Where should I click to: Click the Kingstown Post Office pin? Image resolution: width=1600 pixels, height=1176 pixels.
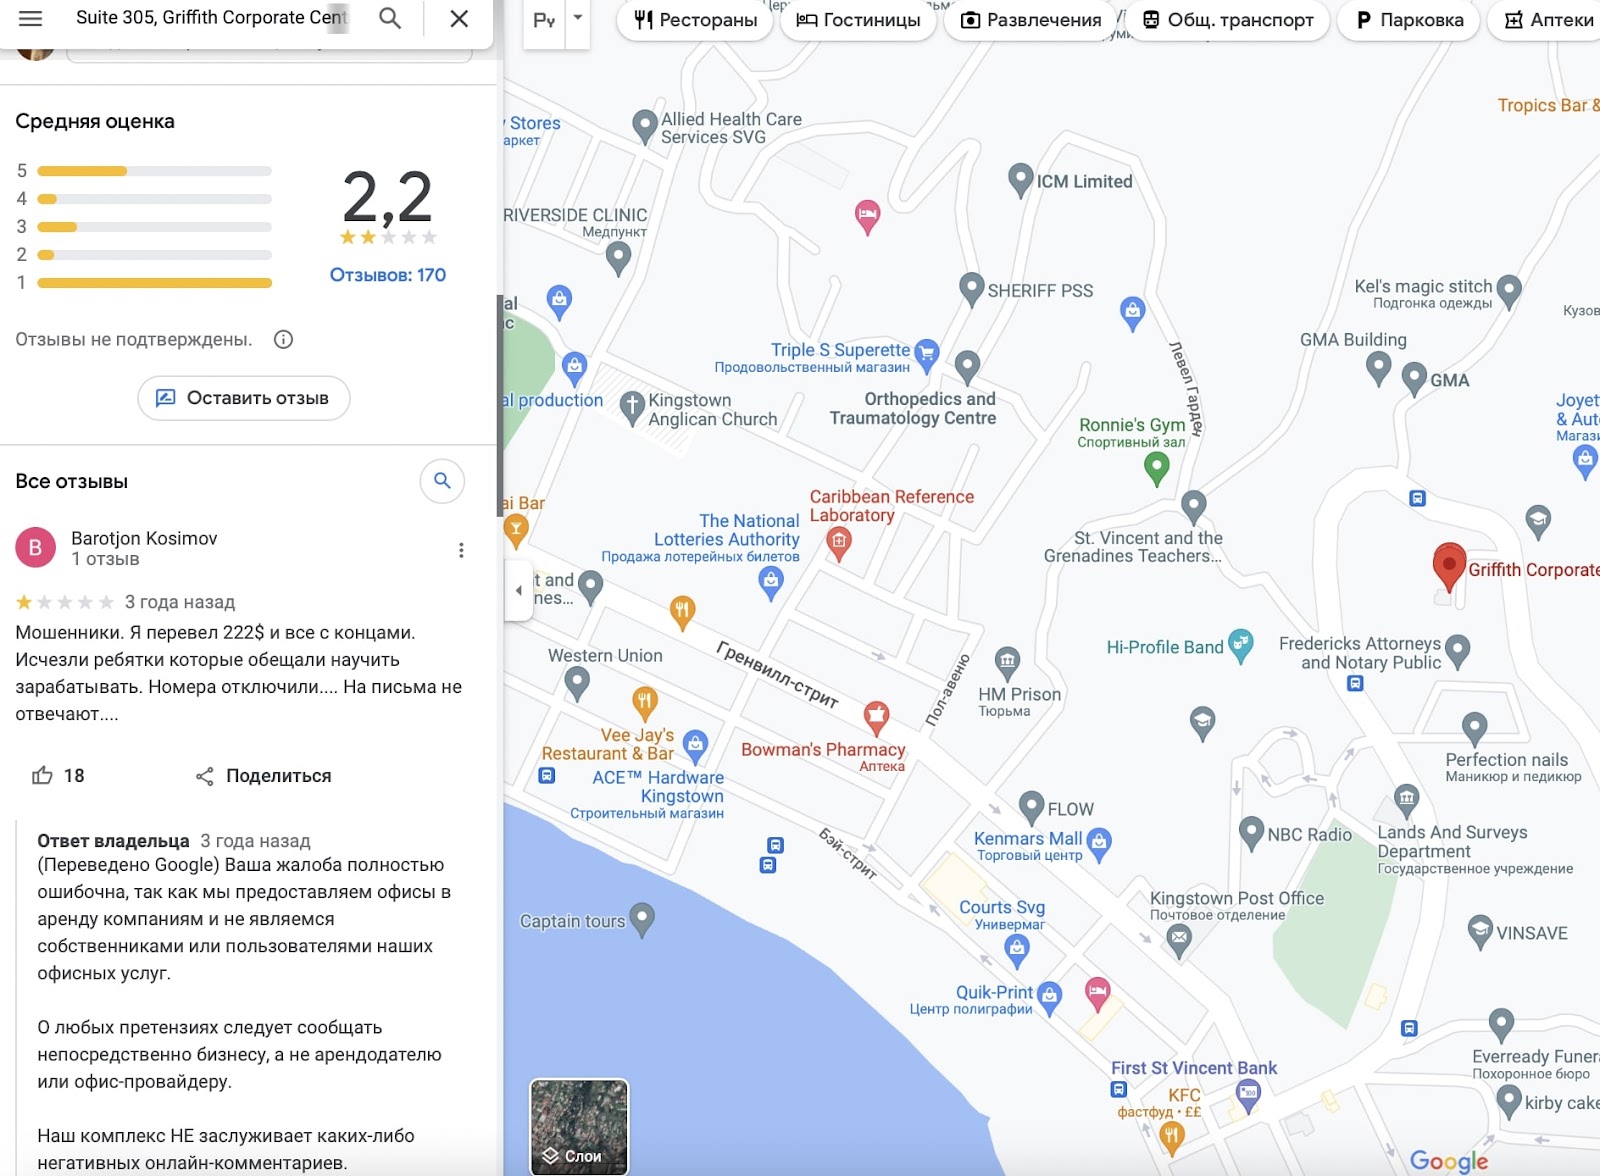click(x=1179, y=940)
